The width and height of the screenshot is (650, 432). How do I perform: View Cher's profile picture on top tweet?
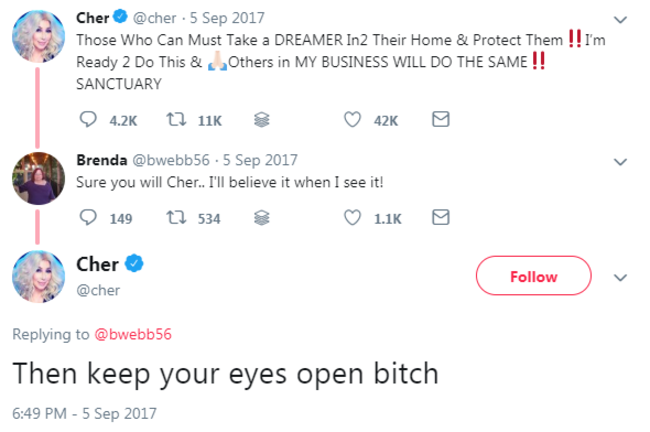(38, 40)
